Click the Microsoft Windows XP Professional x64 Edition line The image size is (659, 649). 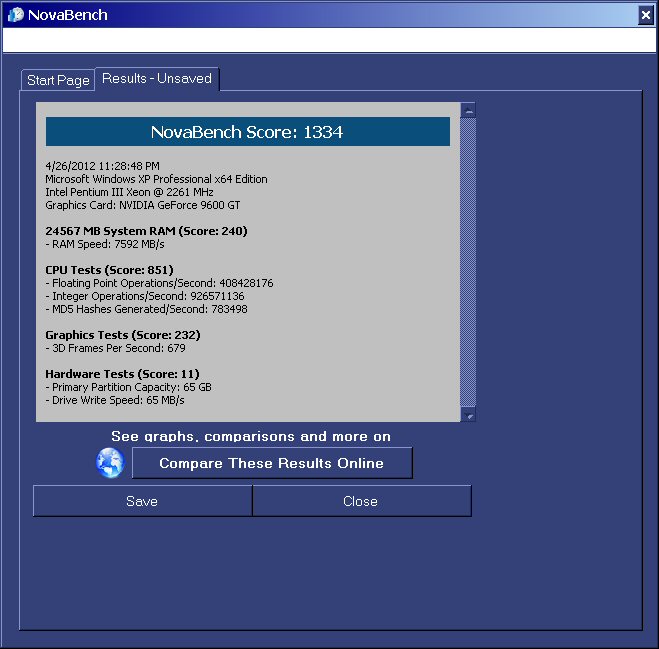156,179
